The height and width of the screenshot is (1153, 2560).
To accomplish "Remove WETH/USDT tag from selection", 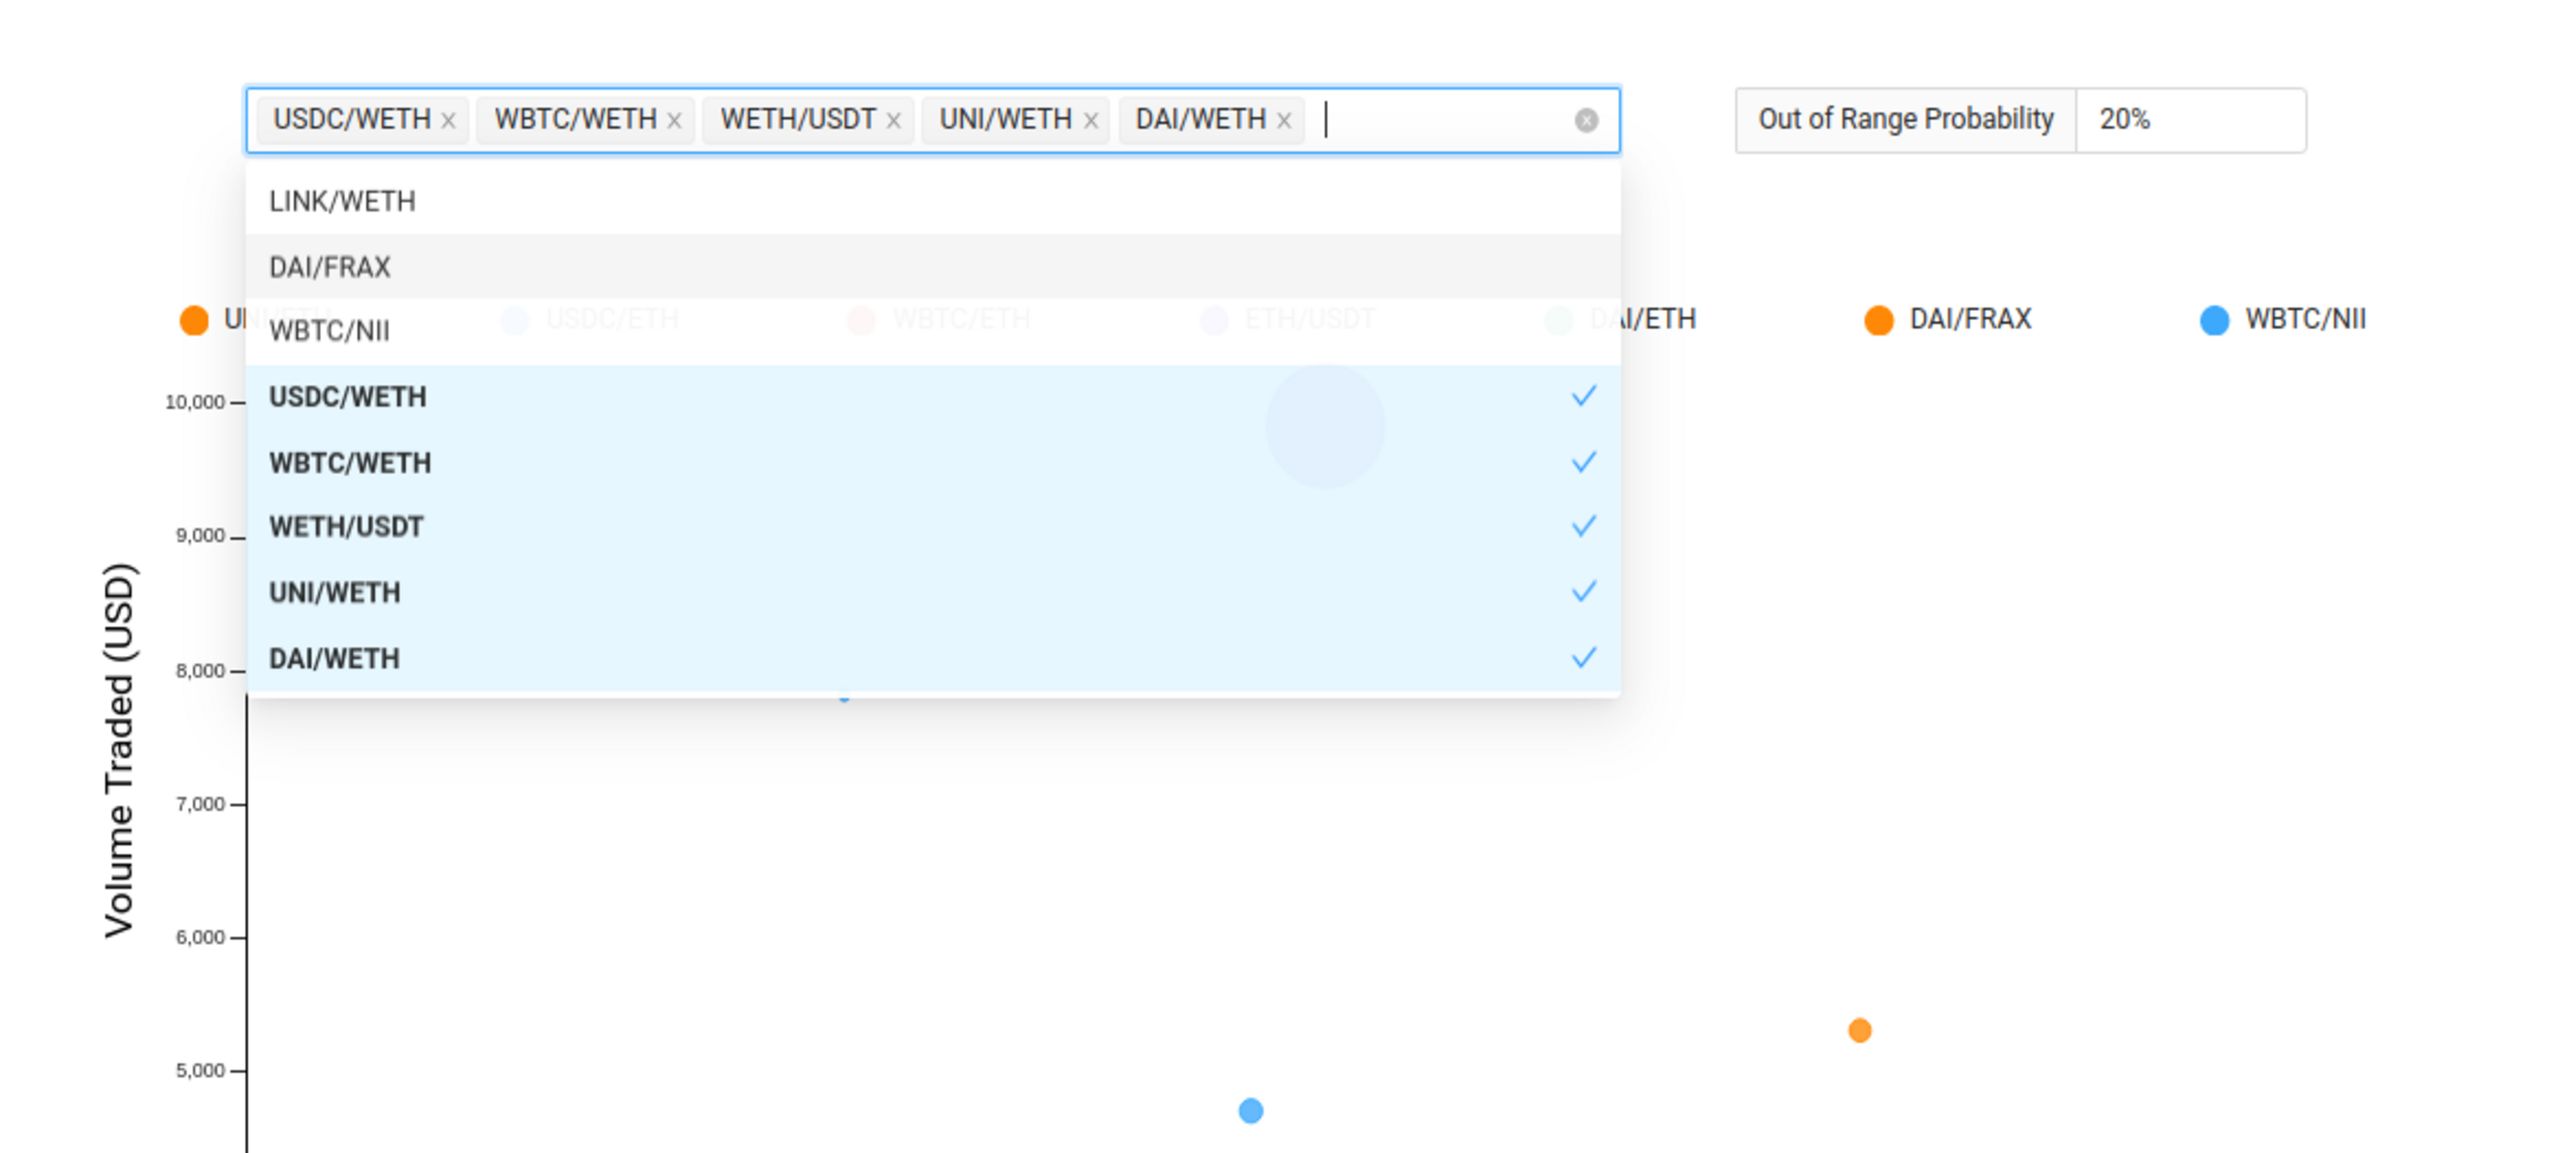I will pyautogui.click(x=895, y=119).
